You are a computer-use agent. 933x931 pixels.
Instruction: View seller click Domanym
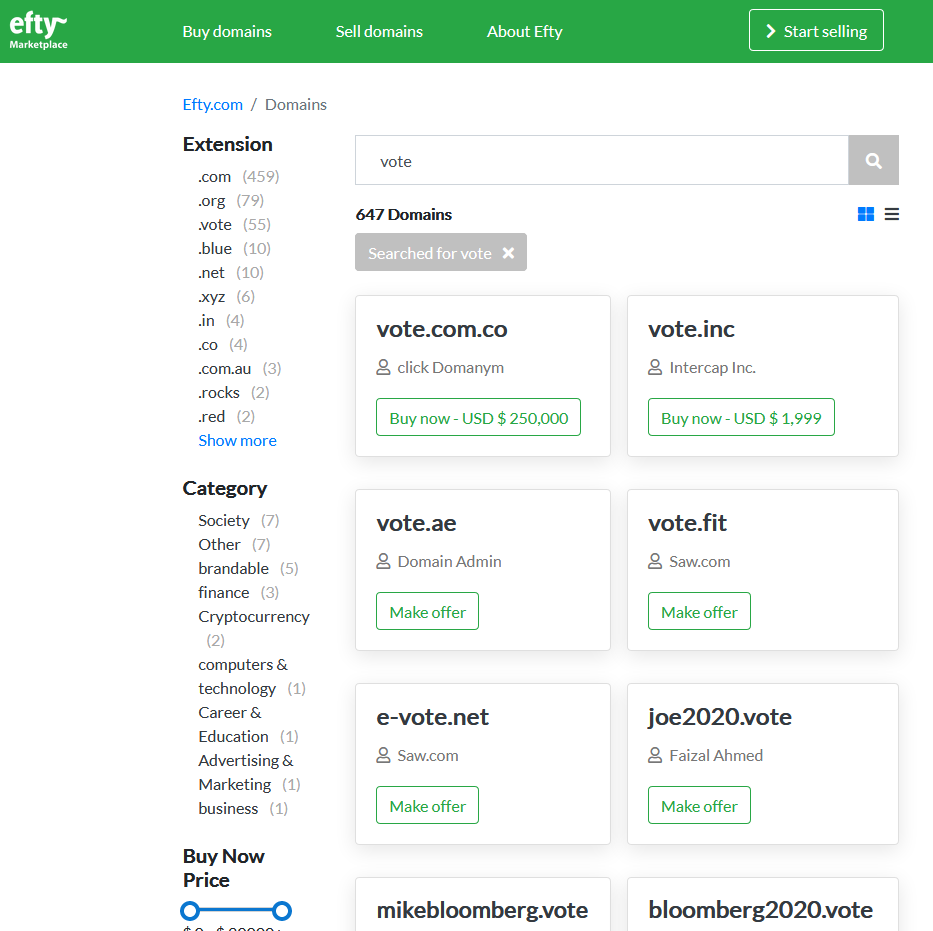tap(450, 368)
